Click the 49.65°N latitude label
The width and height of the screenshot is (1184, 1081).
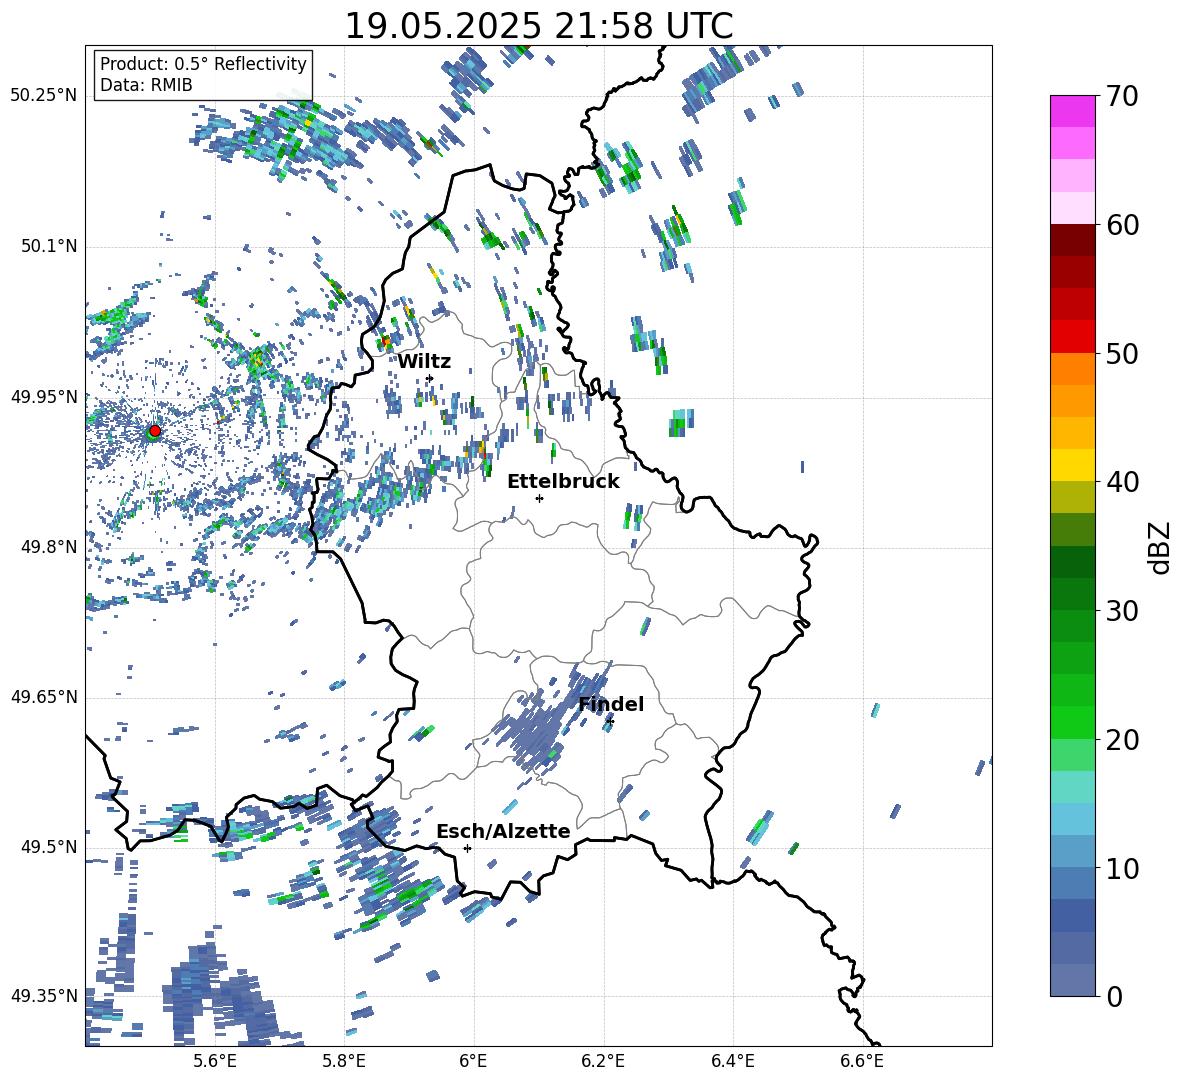tap(44, 696)
